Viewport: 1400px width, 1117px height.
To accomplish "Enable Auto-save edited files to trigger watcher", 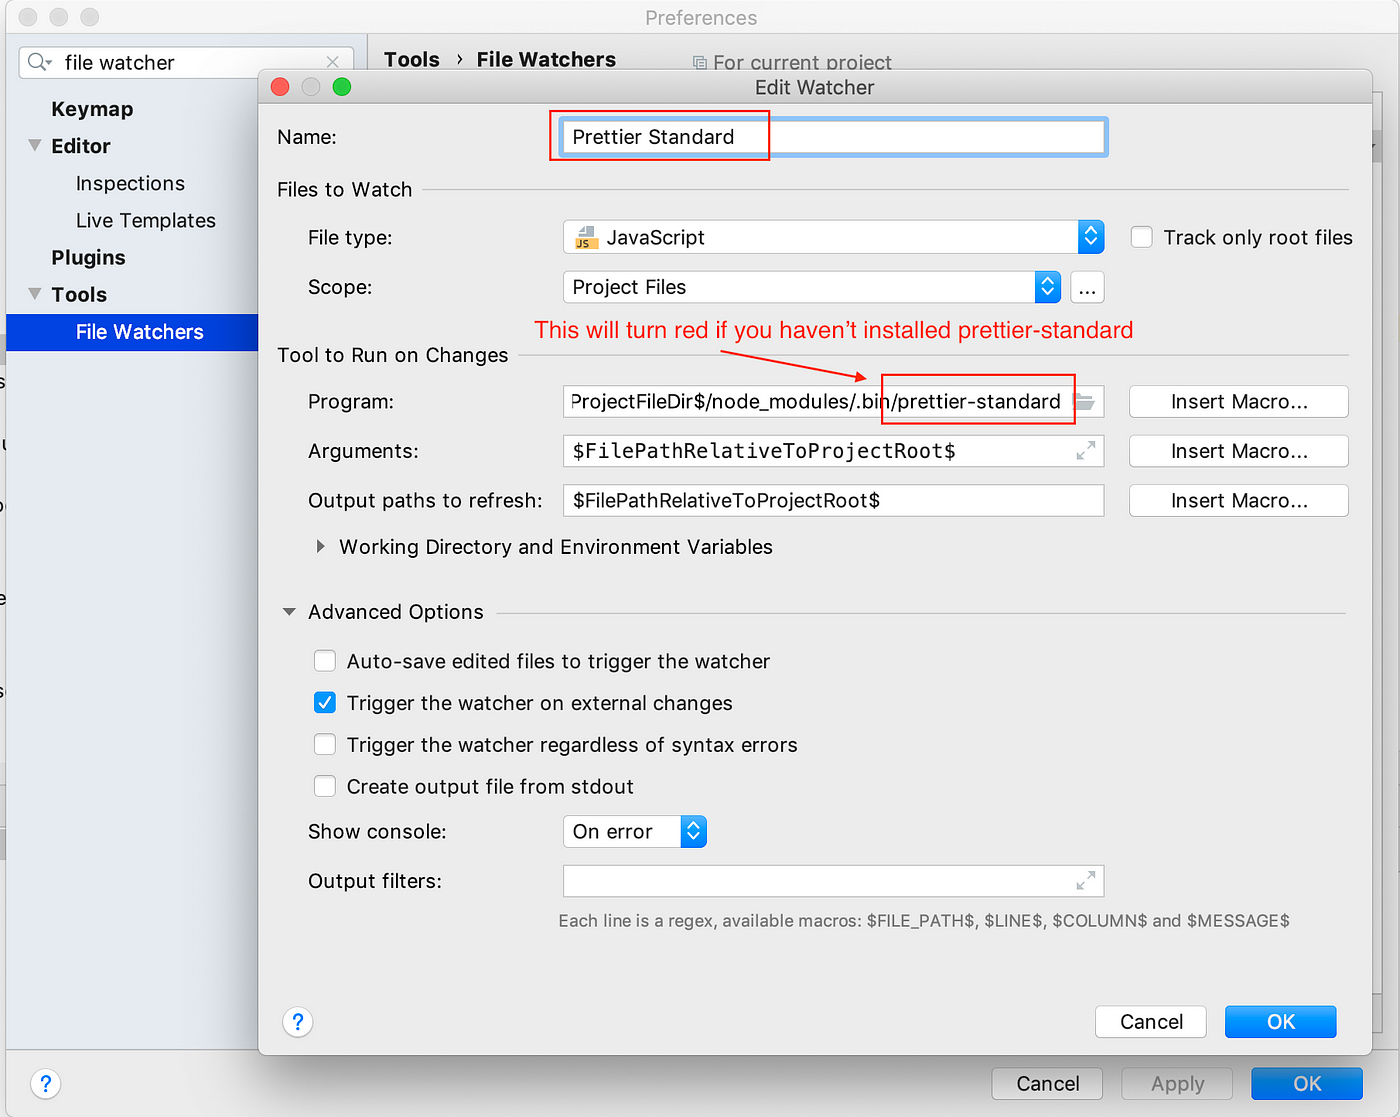I will click(325, 661).
